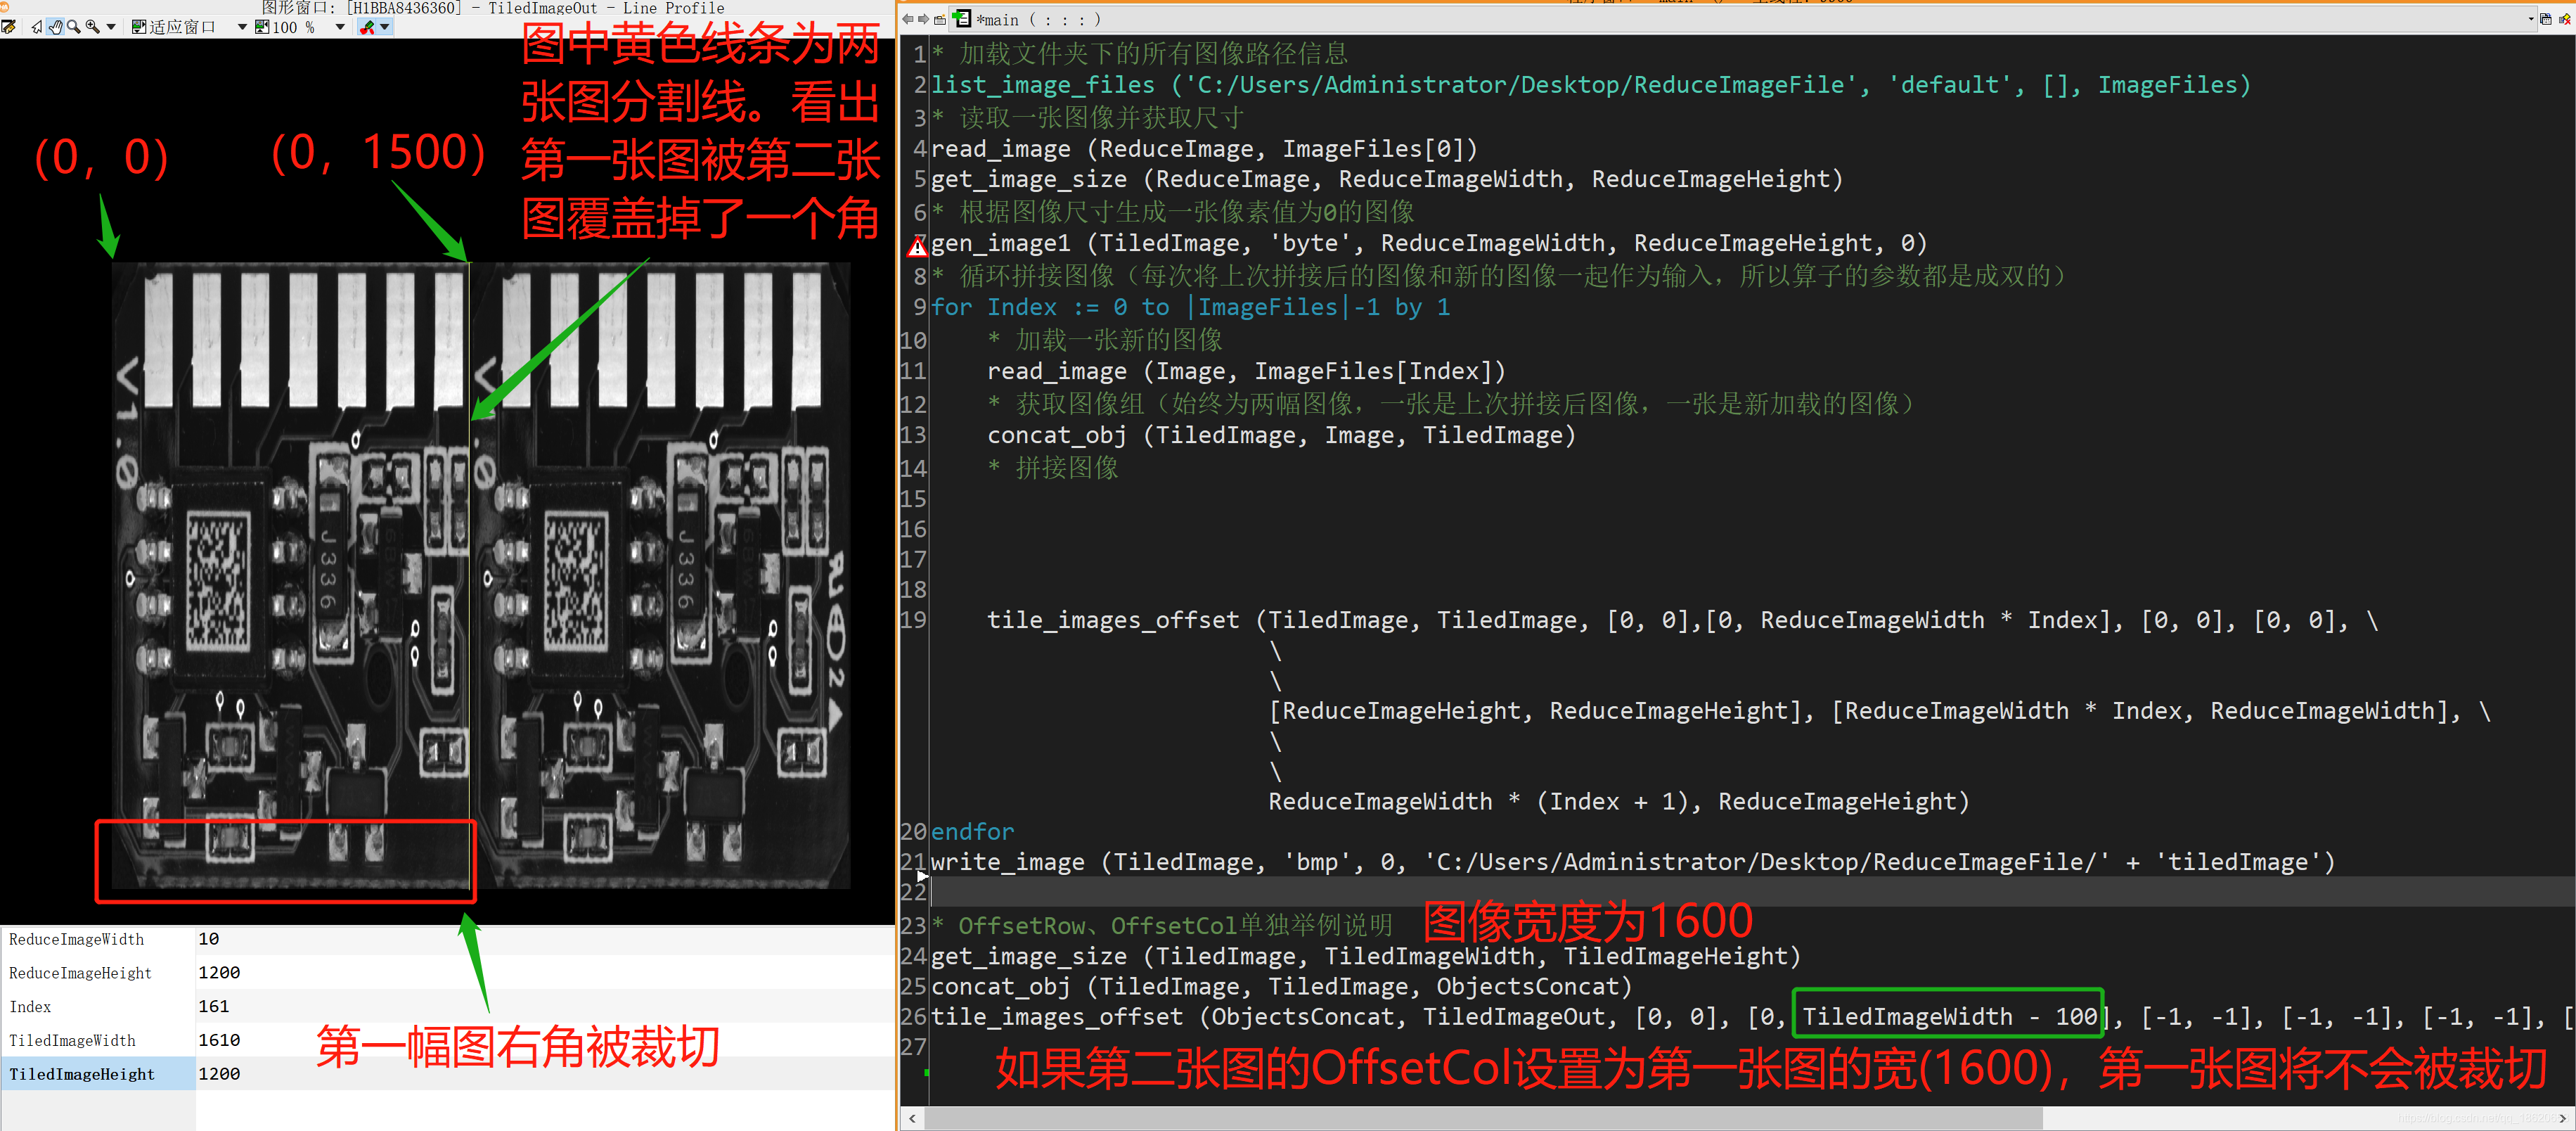
Task: Click the zoom-in magnifier with plus
Action: [x=92, y=27]
